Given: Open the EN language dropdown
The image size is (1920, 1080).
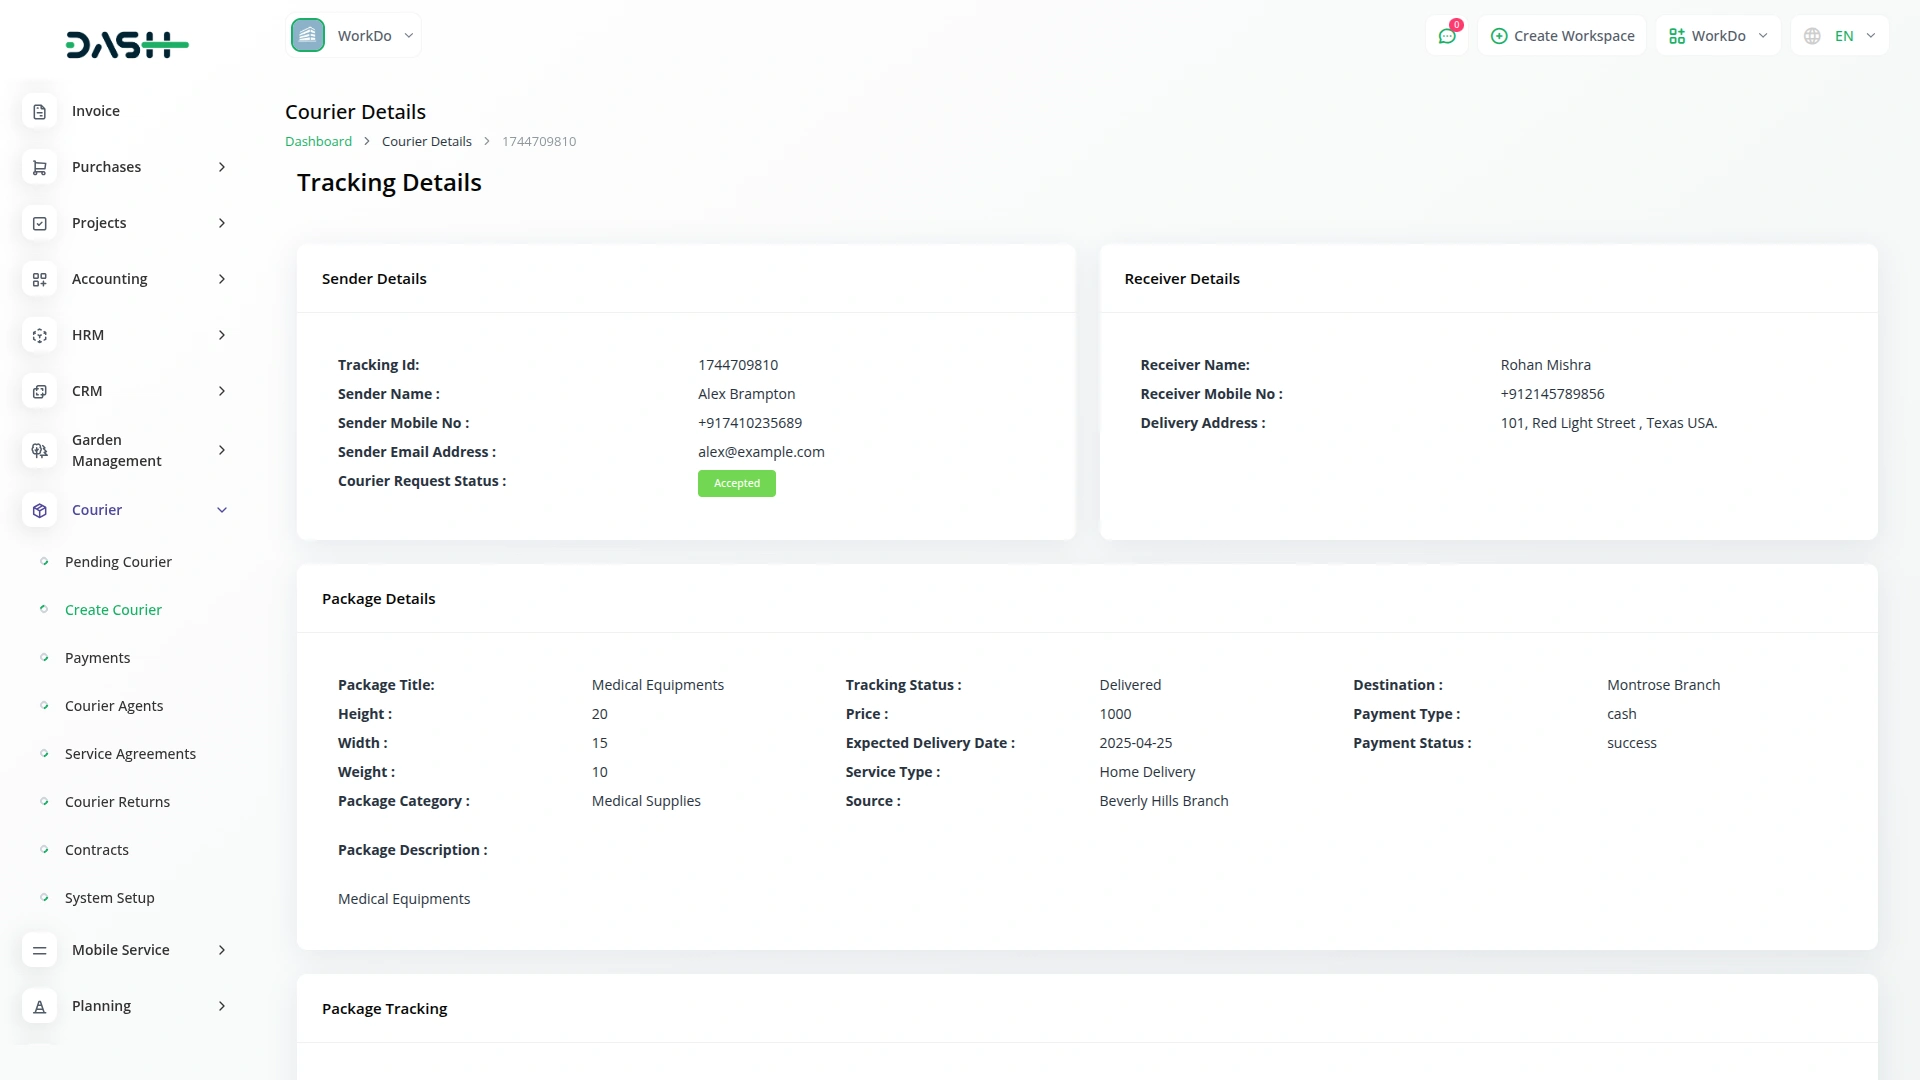Looking at the screenshot, I should [x=1840, y=36].
